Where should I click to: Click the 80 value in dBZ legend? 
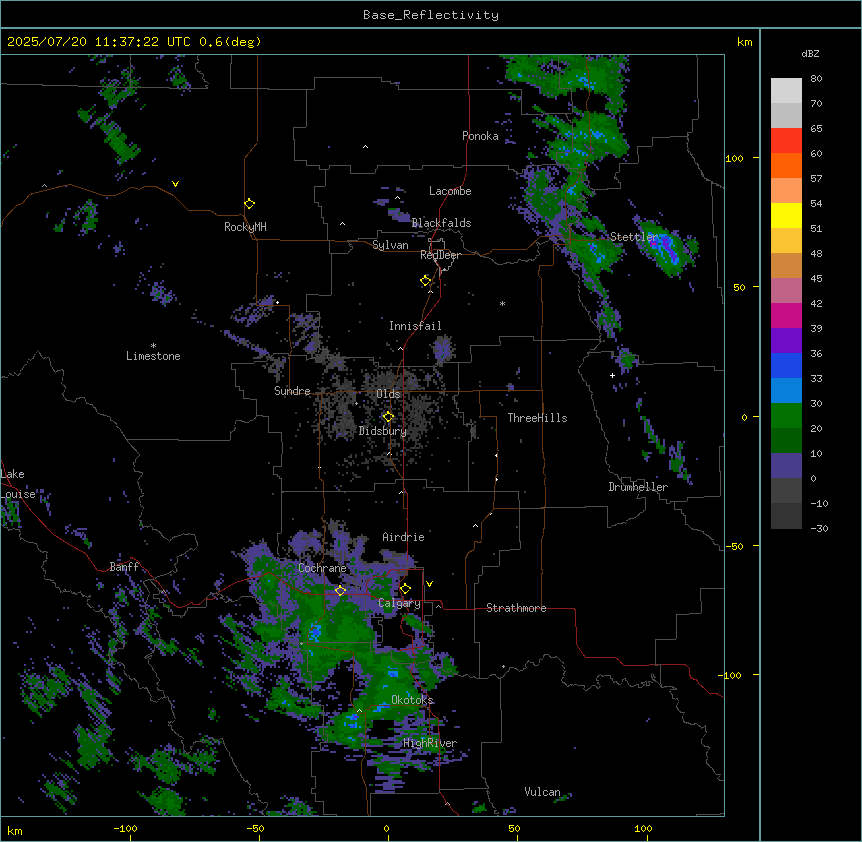(816, 79)
